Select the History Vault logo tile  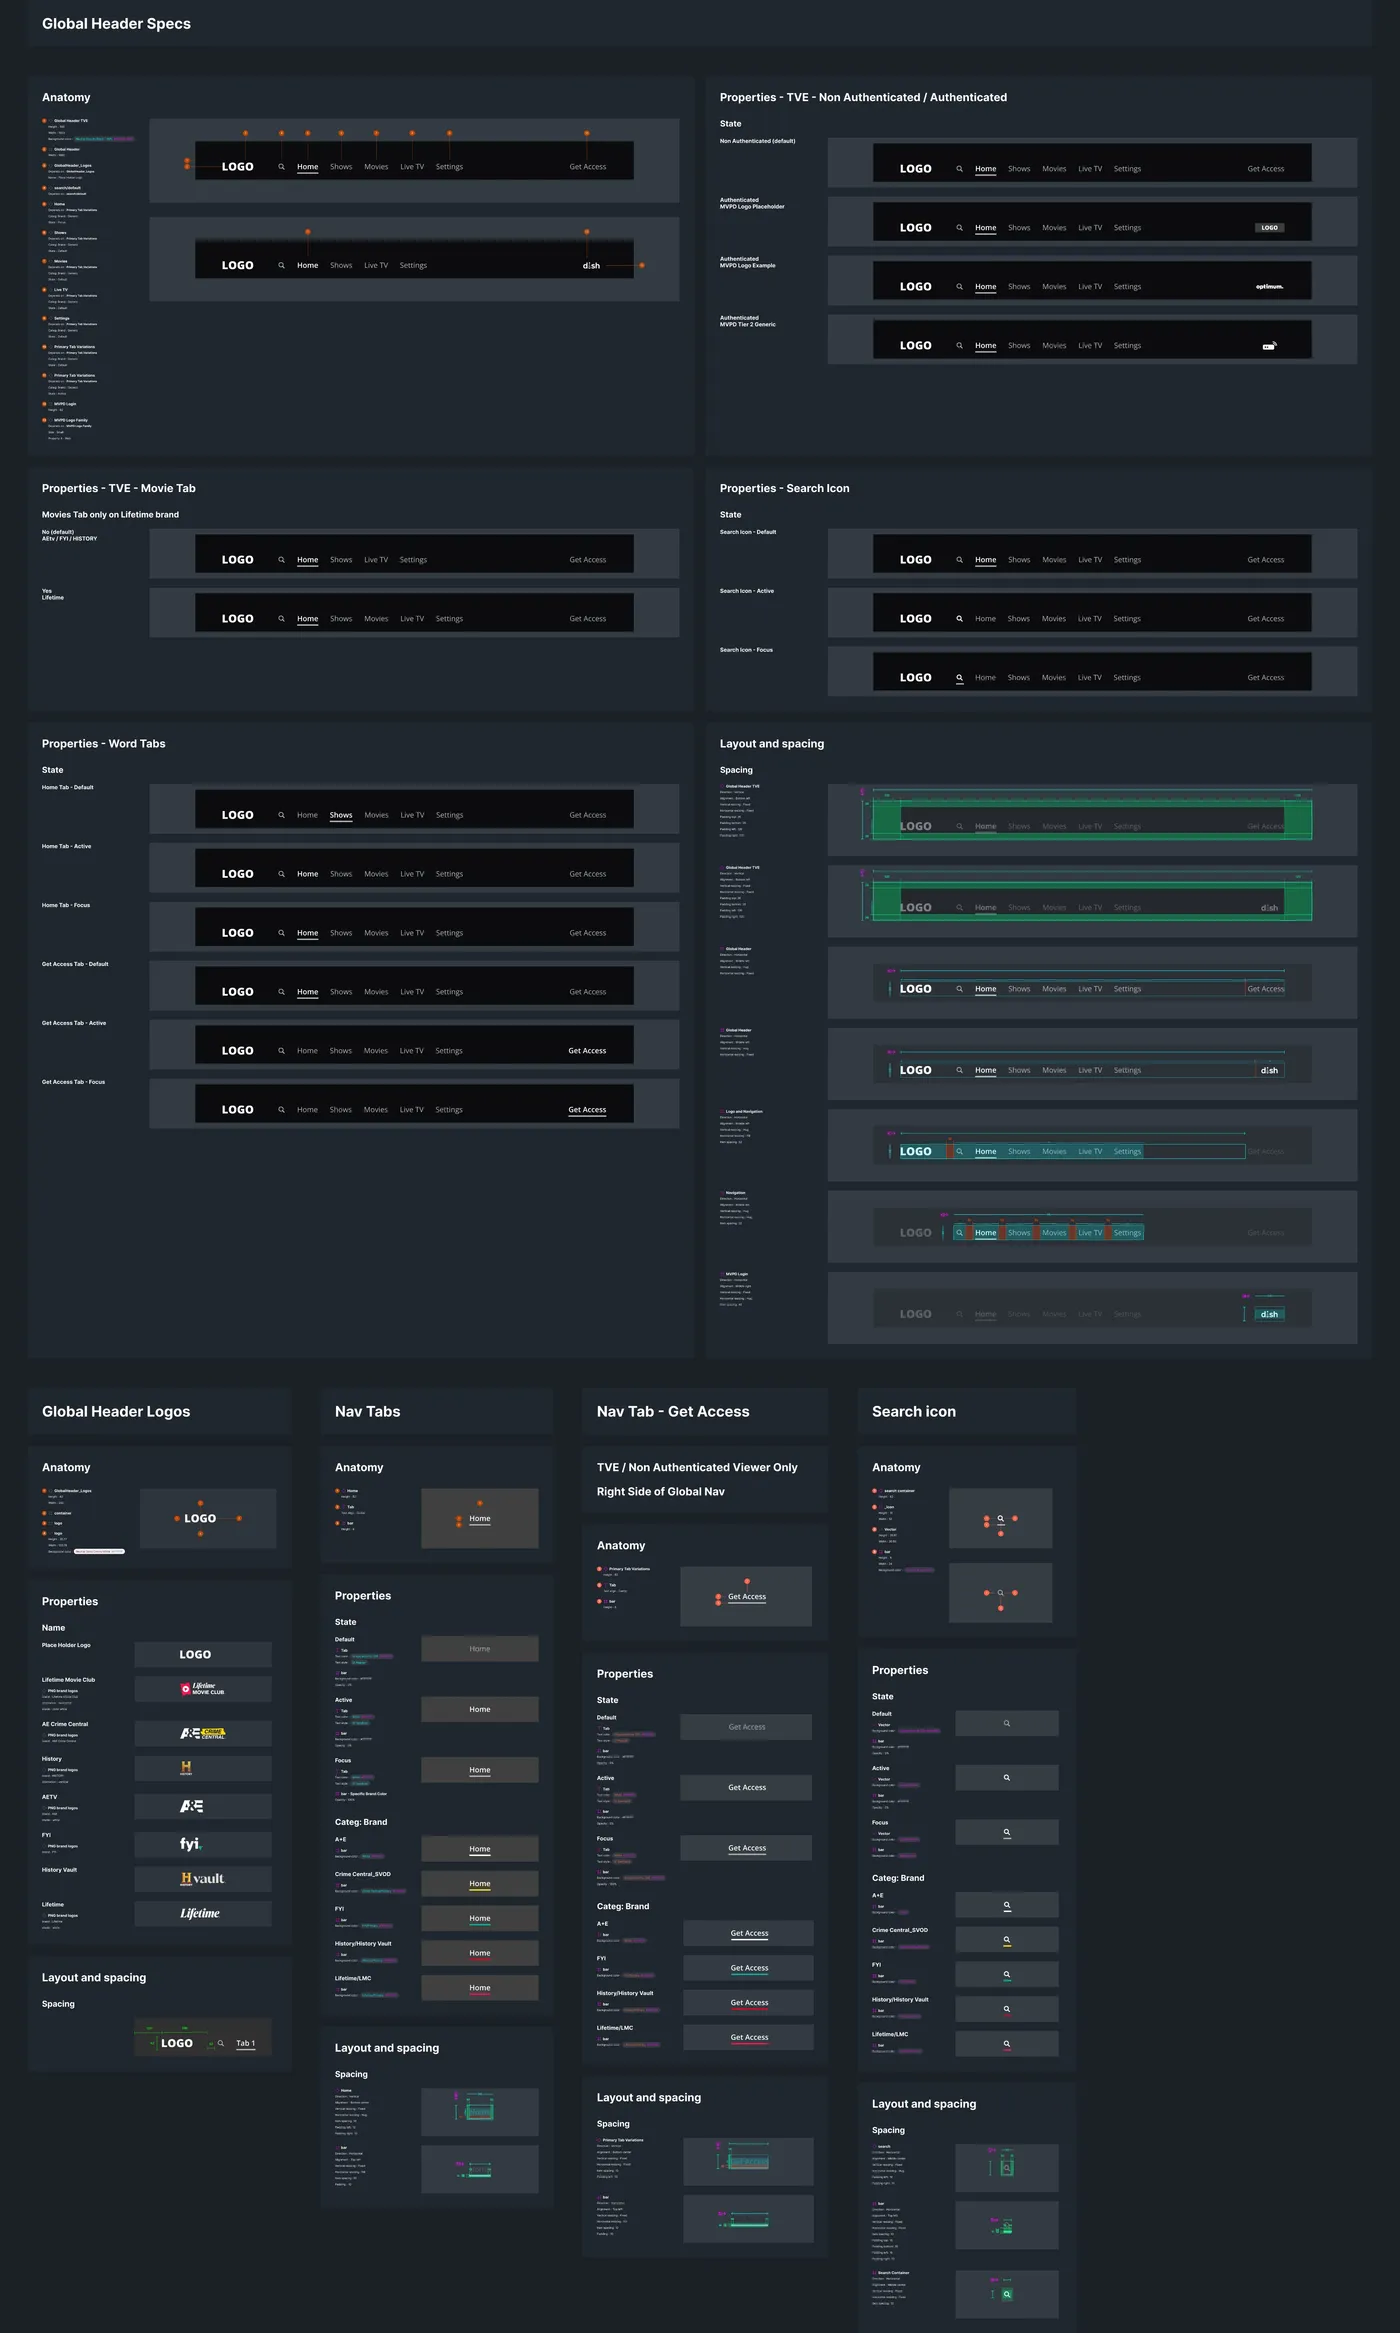pyautogui.click(x=203, y=1878)
